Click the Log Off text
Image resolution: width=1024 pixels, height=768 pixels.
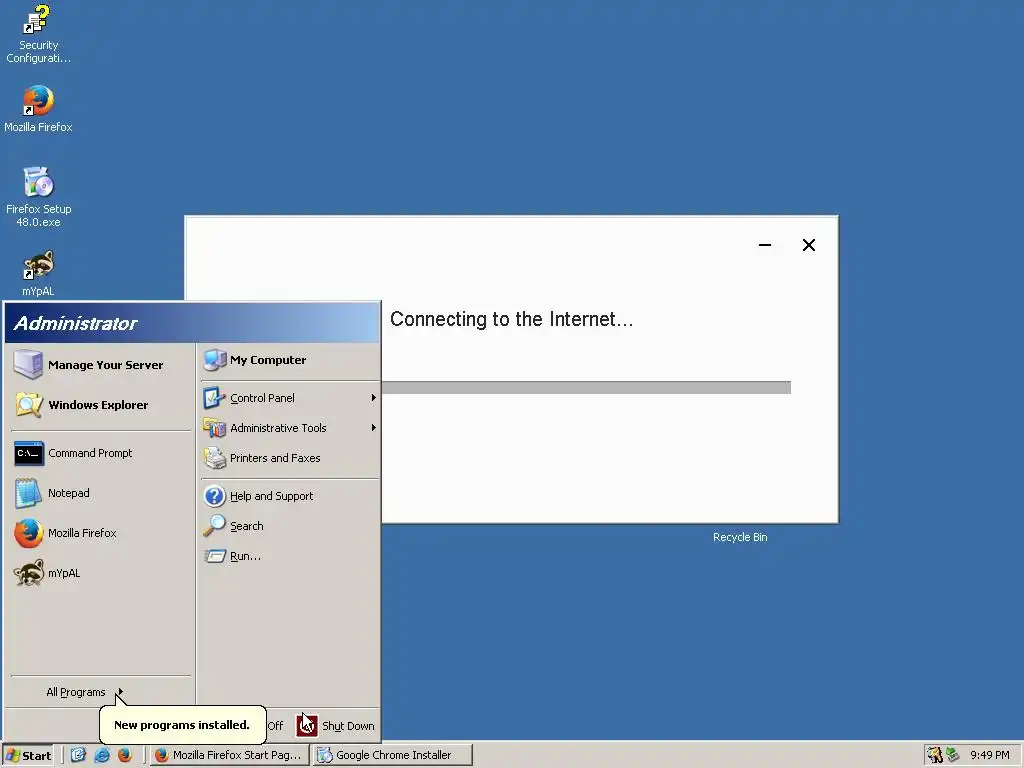(x=275, y=726)
